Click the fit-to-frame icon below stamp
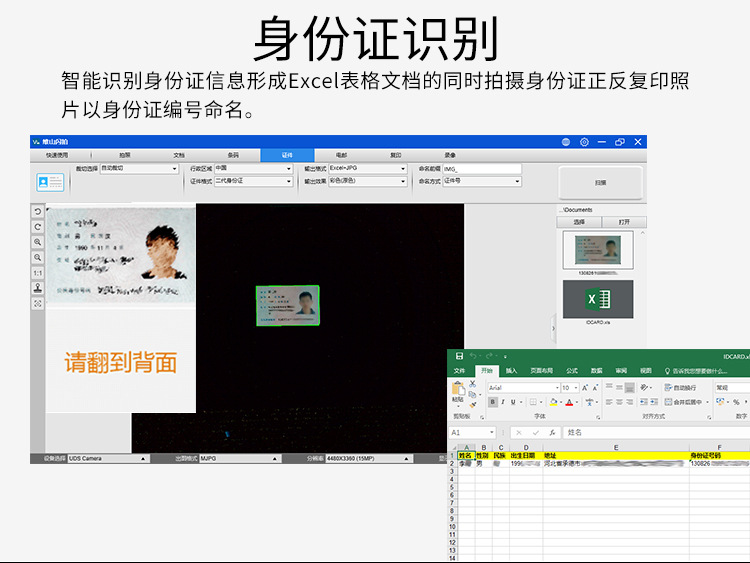The width and height of the screenshot is (750, 563). tap(38, 303)
